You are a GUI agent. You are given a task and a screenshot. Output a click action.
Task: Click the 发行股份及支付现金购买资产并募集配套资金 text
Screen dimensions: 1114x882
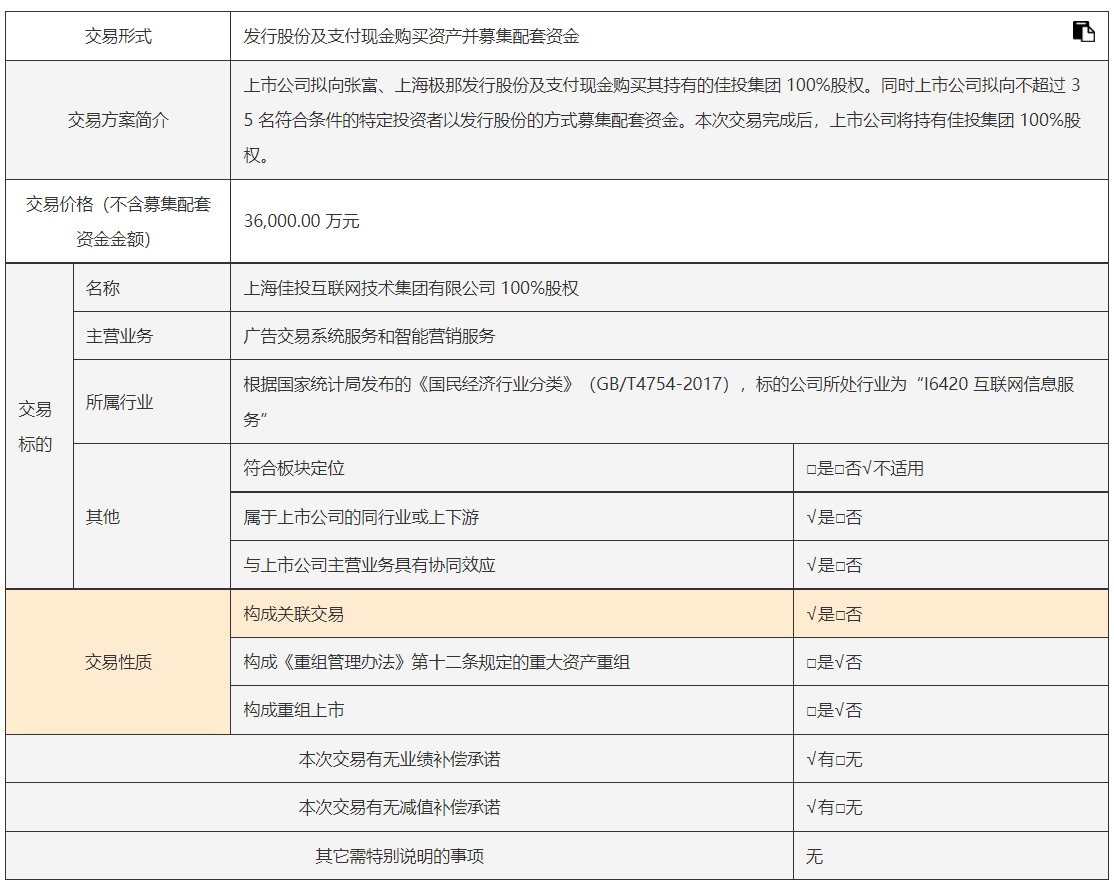pos(411,36)
